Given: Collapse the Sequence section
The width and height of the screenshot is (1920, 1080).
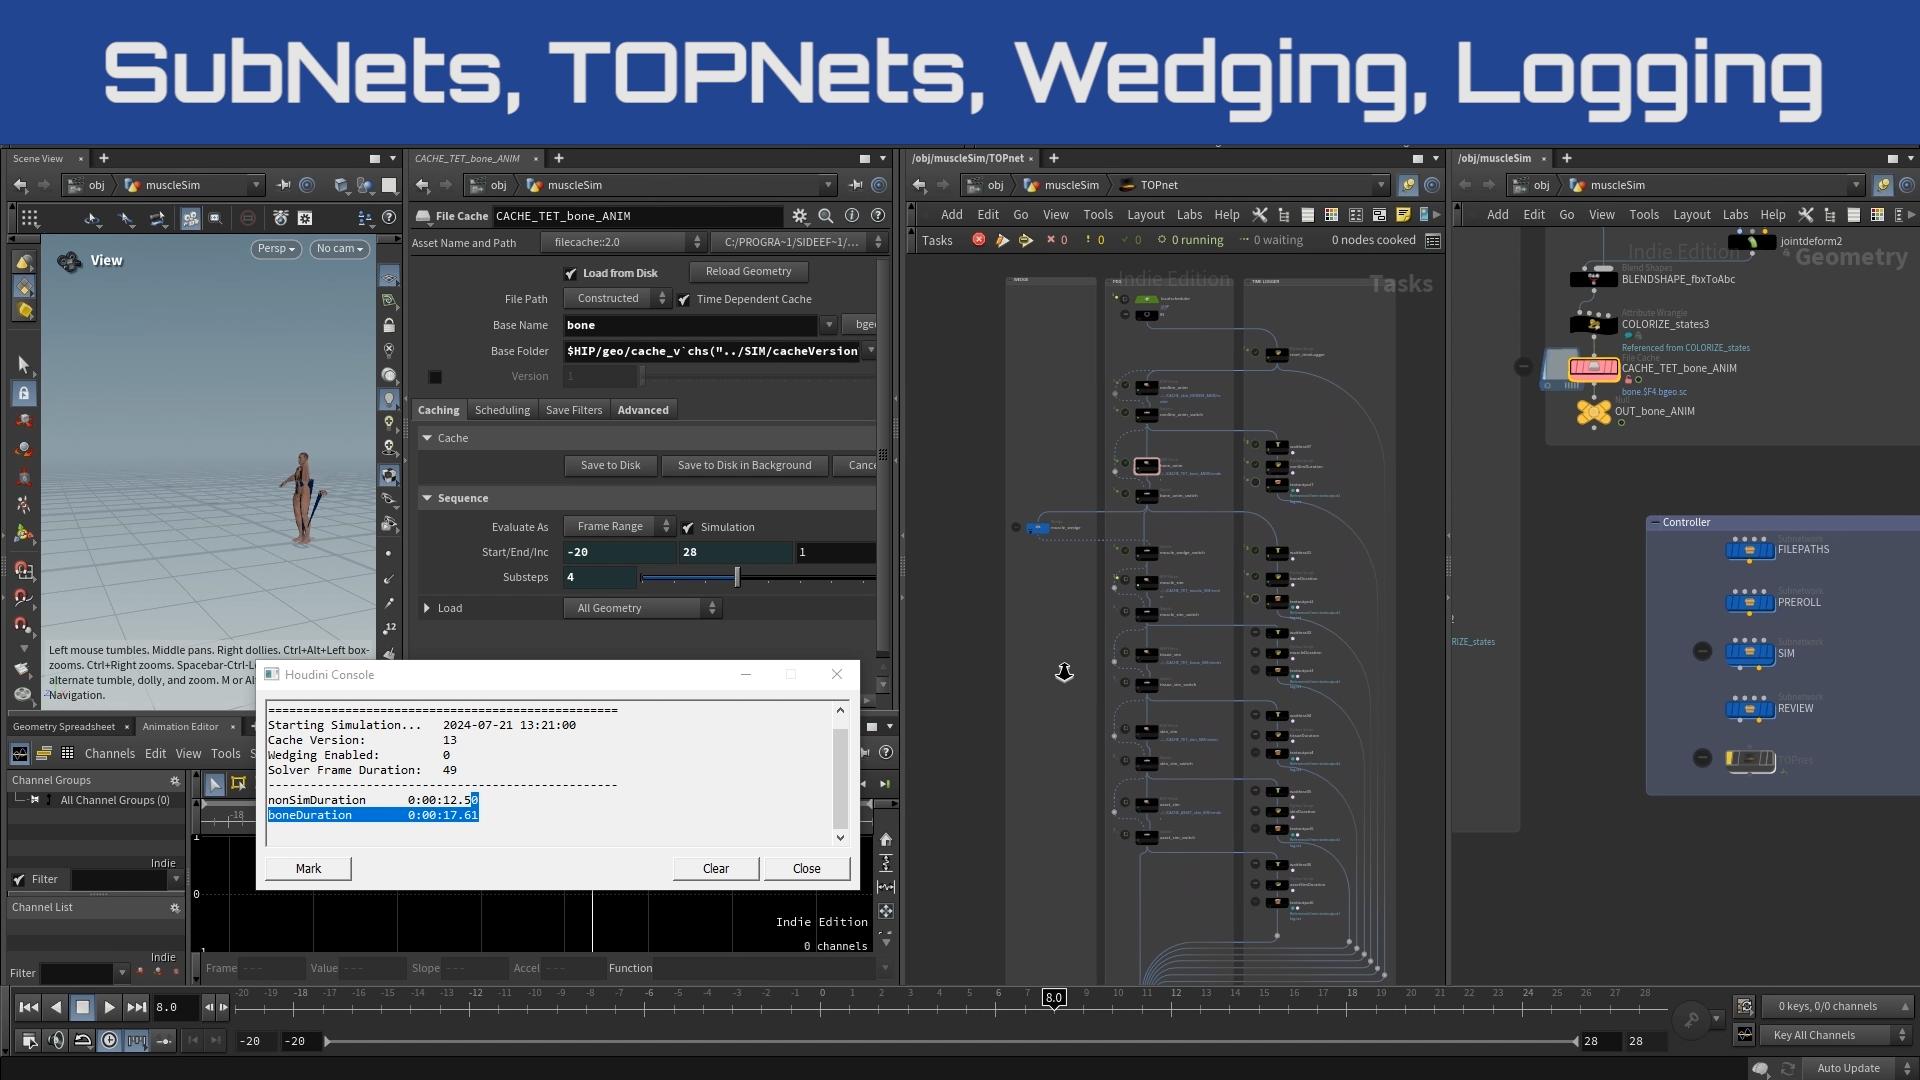Looking at the screenshot, I should click(427, 498).
